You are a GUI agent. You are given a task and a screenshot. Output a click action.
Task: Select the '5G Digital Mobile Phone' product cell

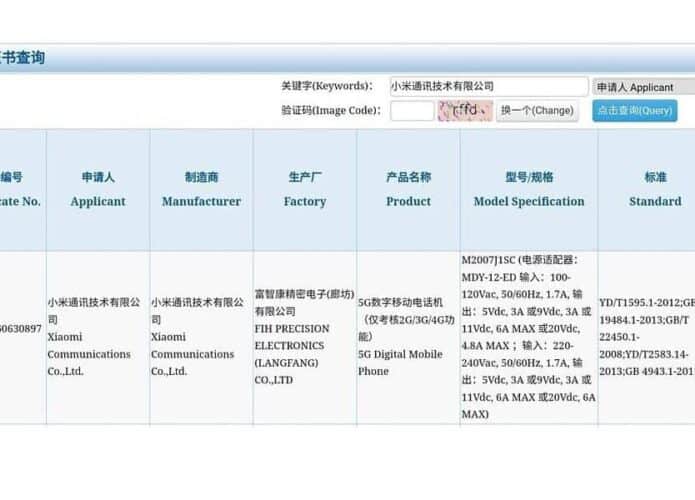pos(408,337)
